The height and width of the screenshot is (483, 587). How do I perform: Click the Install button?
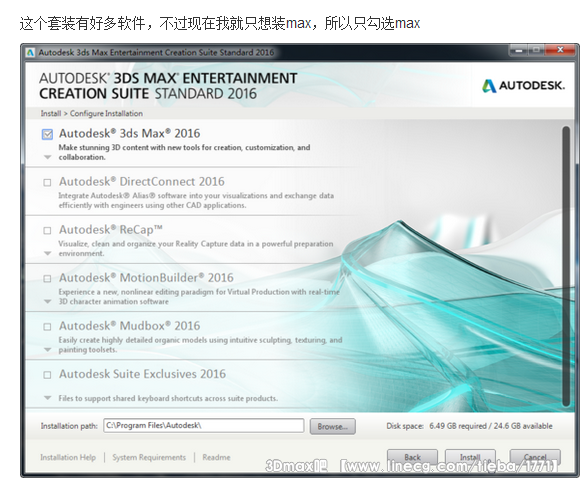coord(470,457)
